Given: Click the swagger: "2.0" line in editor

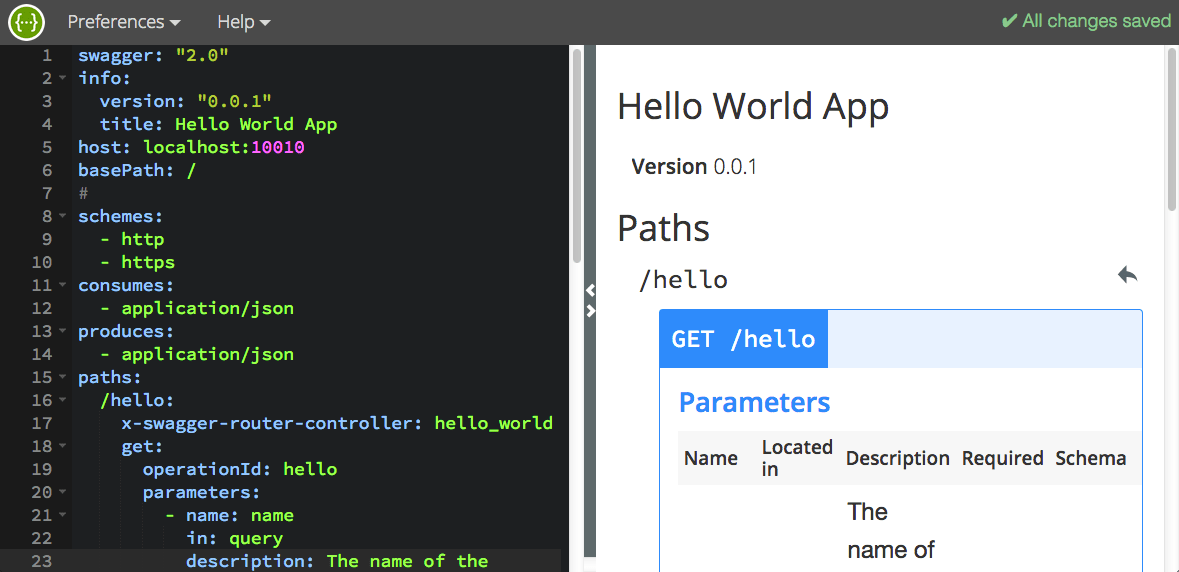Looking at the screenshot, I should click(x=153, y=56).
